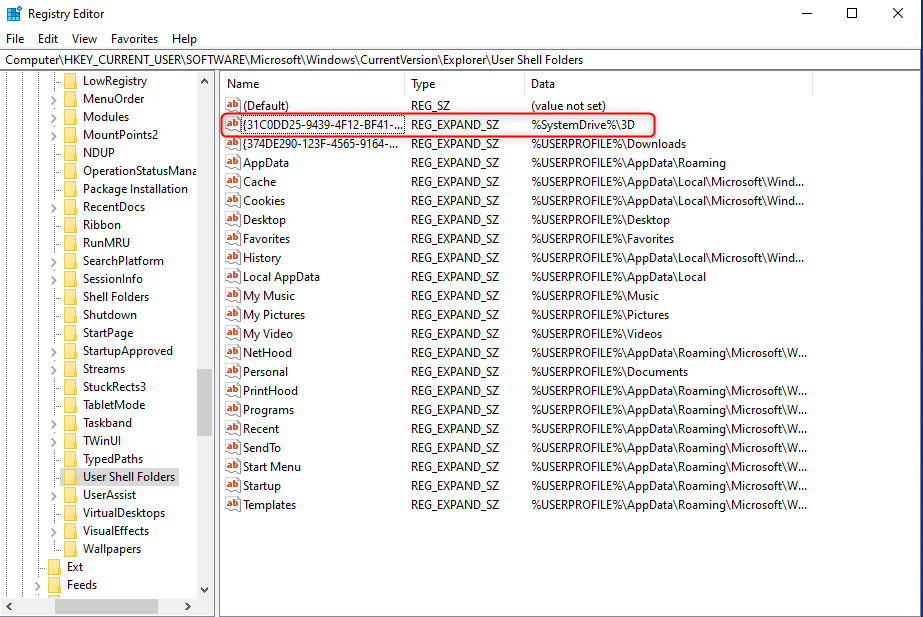This screenshot has width=923, height=617.
Task: Expand the RecentDocs key
Action: (54, 207)
